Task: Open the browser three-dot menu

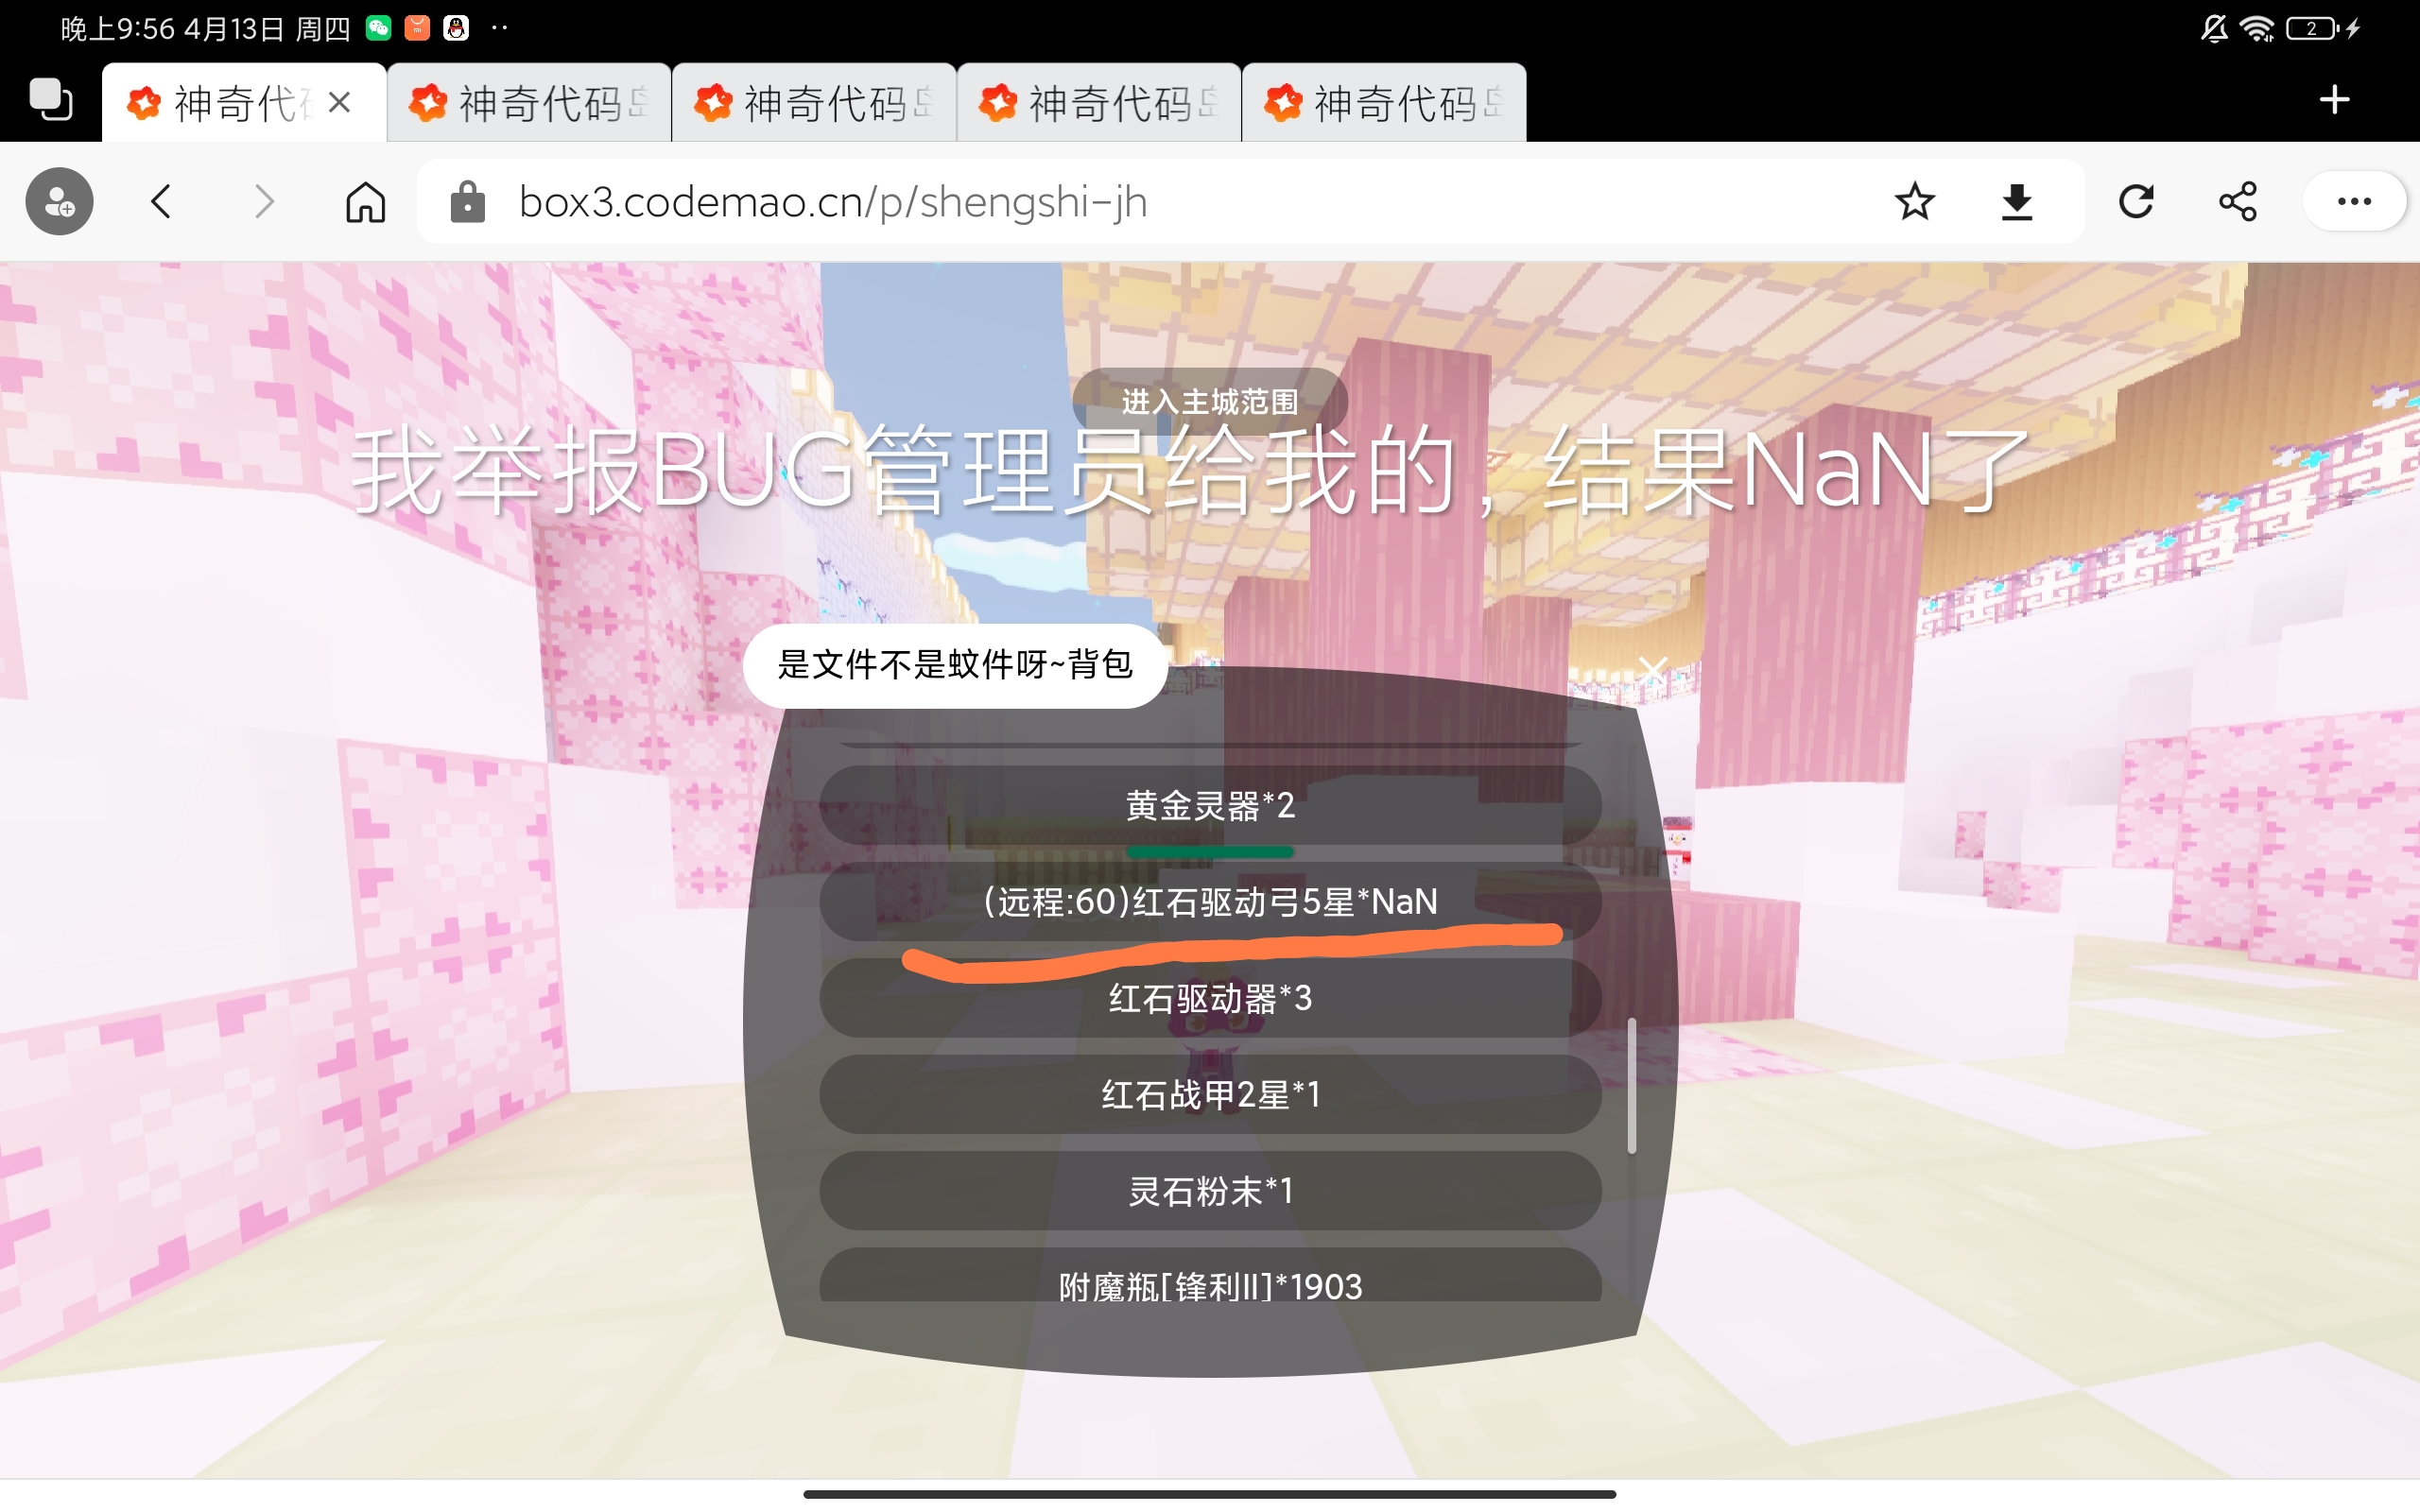Action: point(2354,201)
